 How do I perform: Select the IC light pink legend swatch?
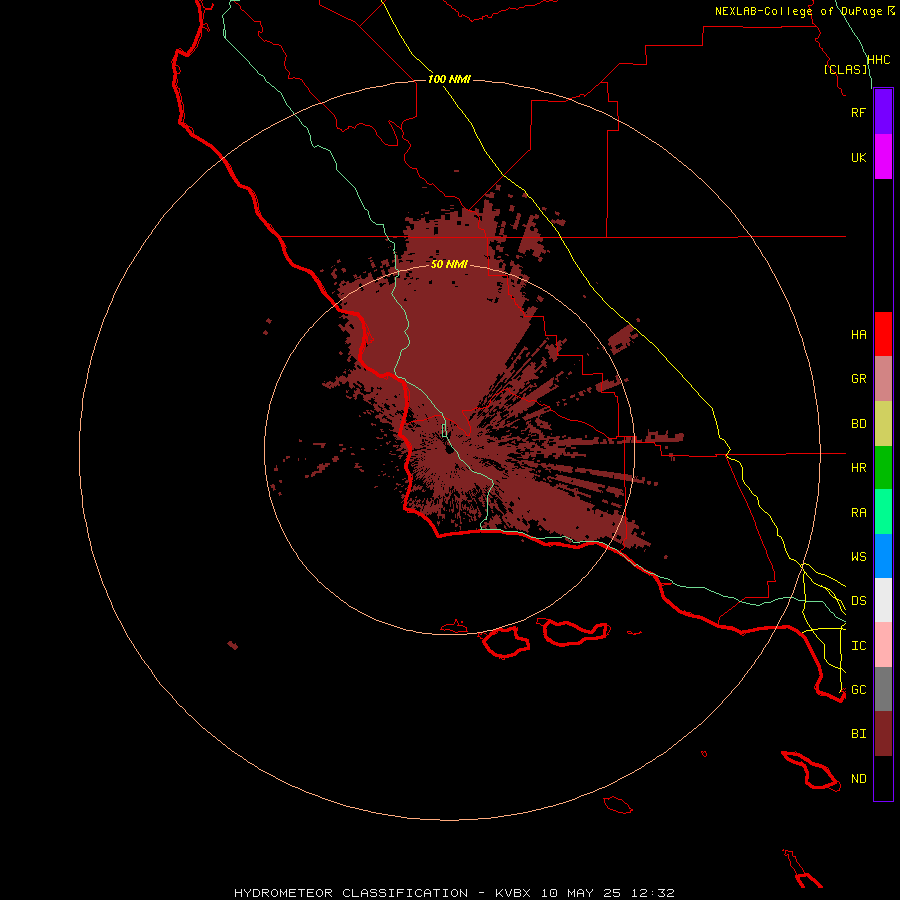point(883,645)
